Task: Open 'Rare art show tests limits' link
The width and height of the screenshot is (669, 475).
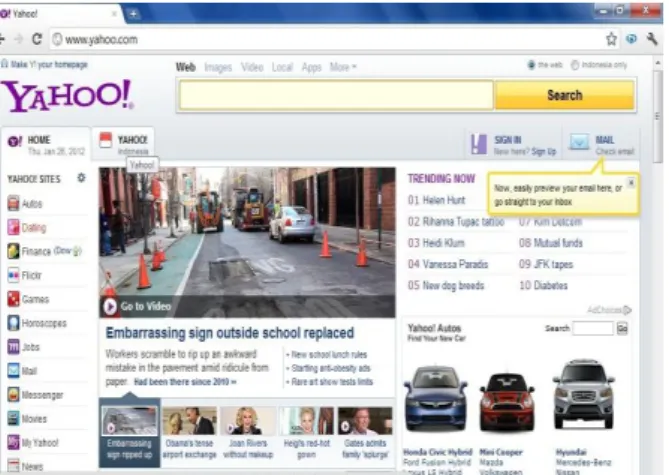Action: point(332,382)
